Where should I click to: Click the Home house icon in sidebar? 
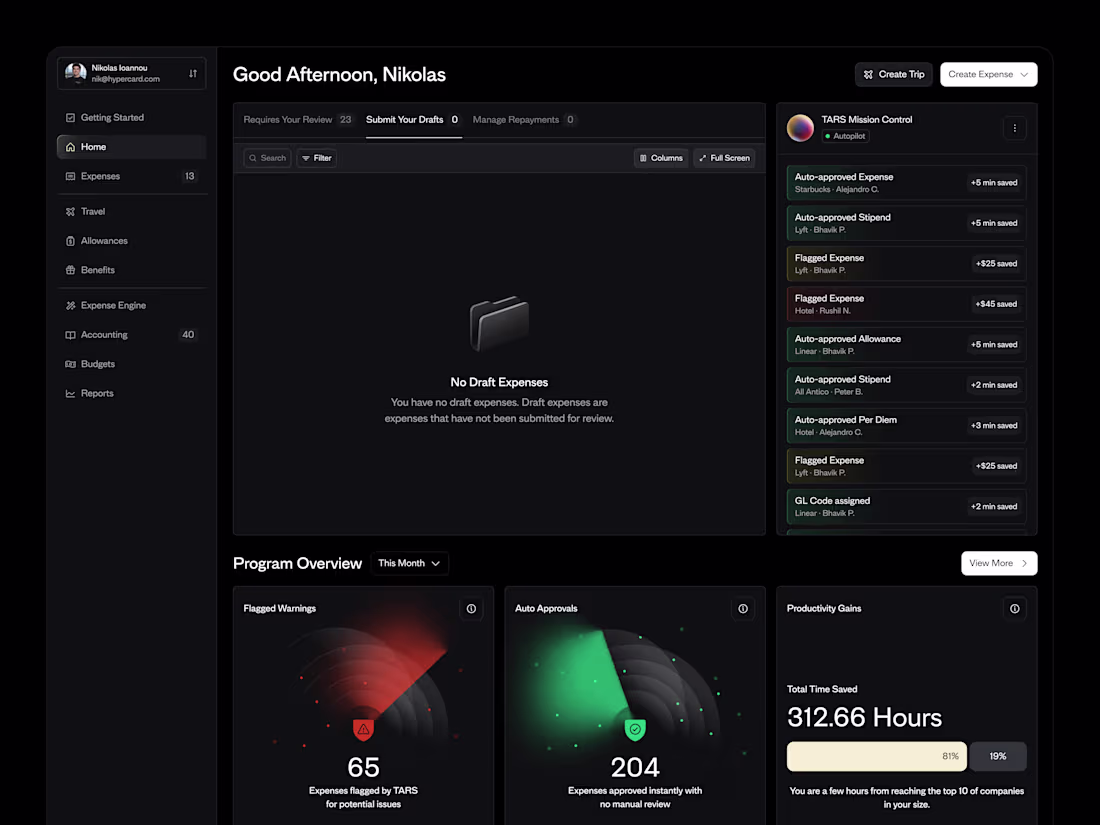[x=70, y=147]
